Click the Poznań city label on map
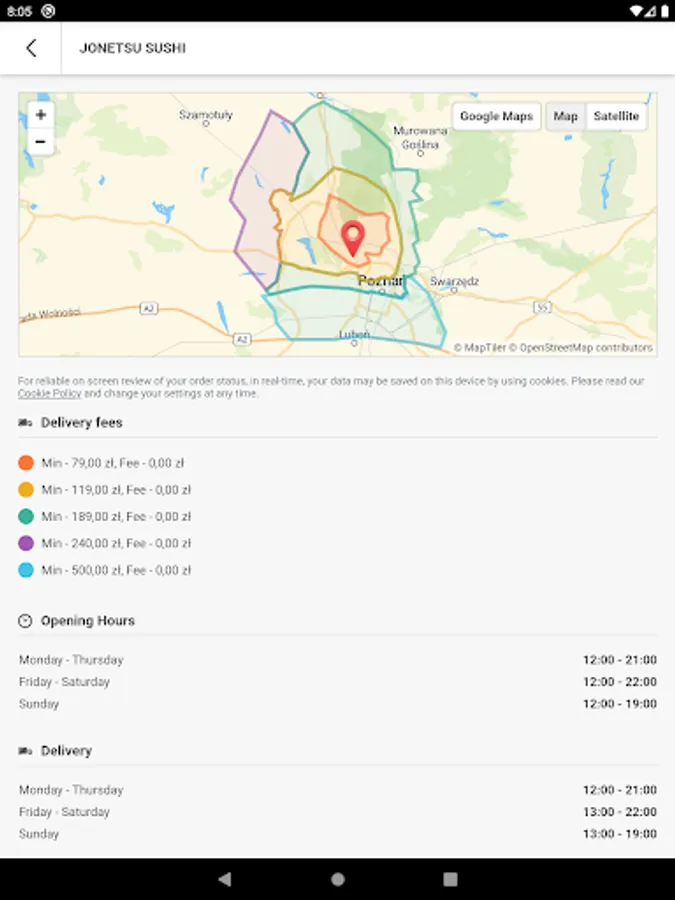 (381, 281)
